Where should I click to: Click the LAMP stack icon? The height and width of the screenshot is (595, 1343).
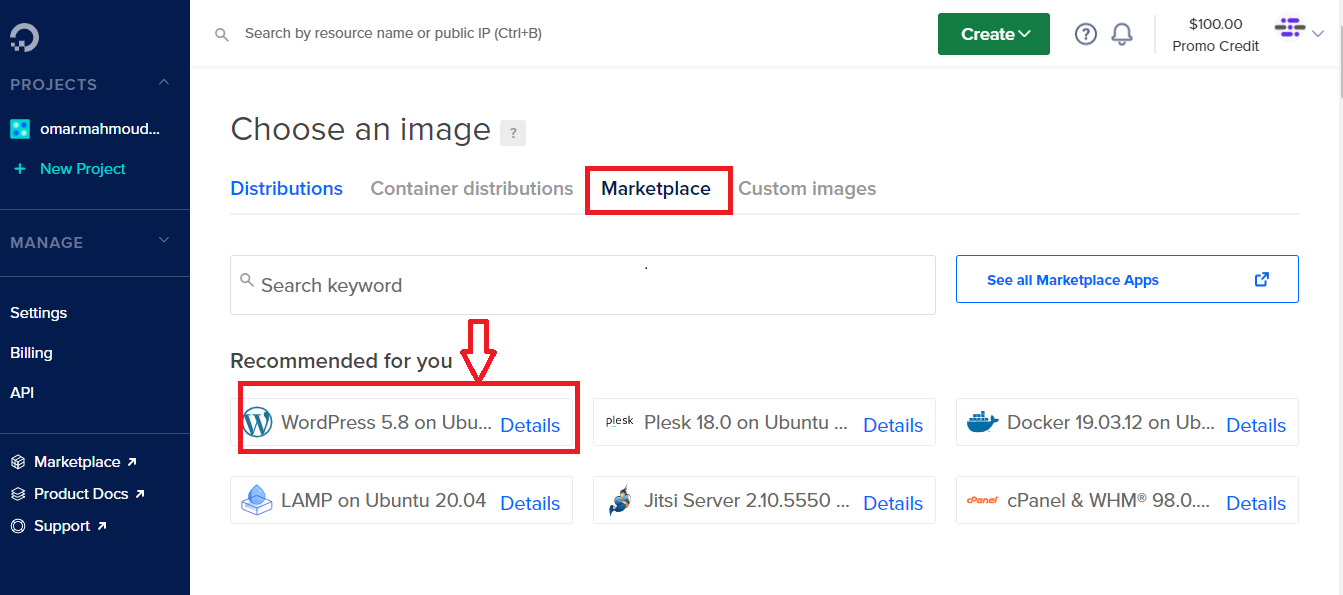(x=257, y=500)
